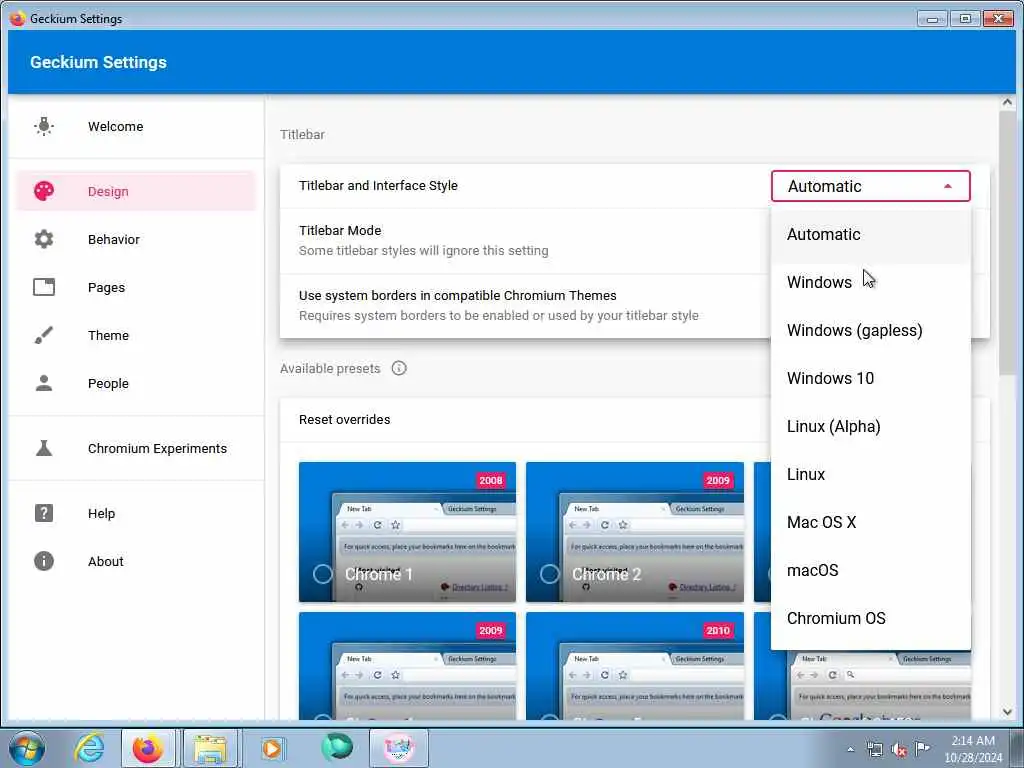This screenshot has width=1024, height=768.
Task: Choose plain Linux option
Action: (871, 474)
